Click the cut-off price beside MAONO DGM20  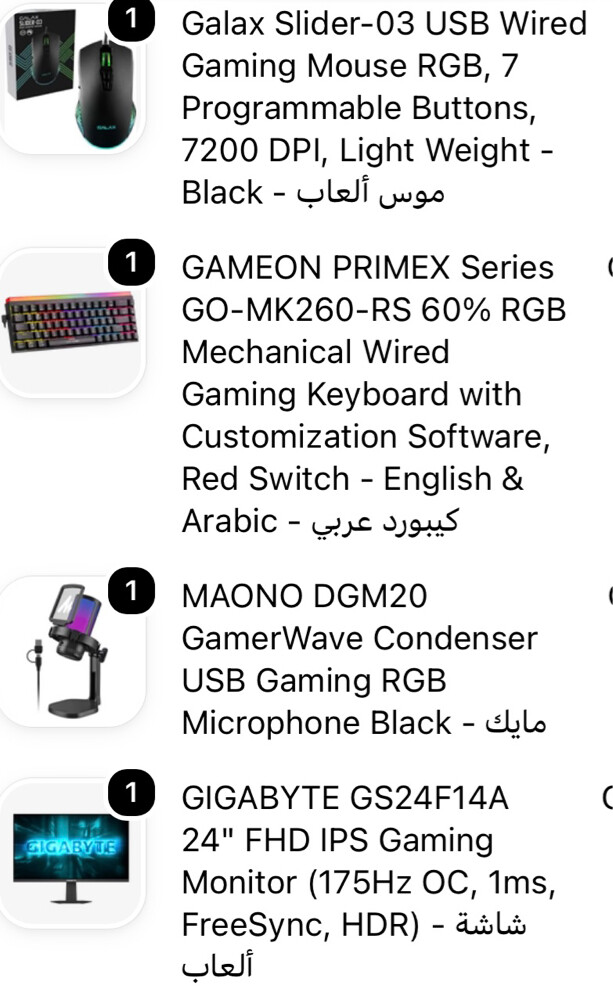coord(610,596)
